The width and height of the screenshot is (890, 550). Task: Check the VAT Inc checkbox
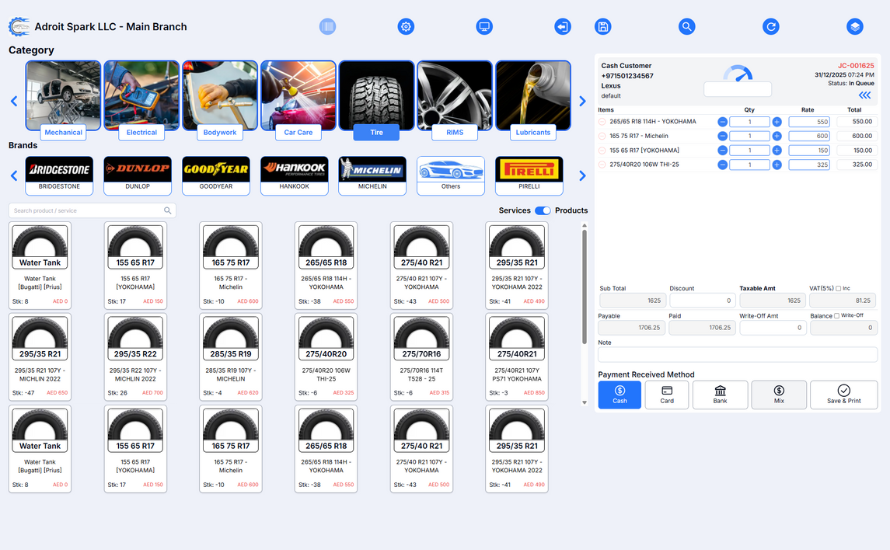coord(838,288)
